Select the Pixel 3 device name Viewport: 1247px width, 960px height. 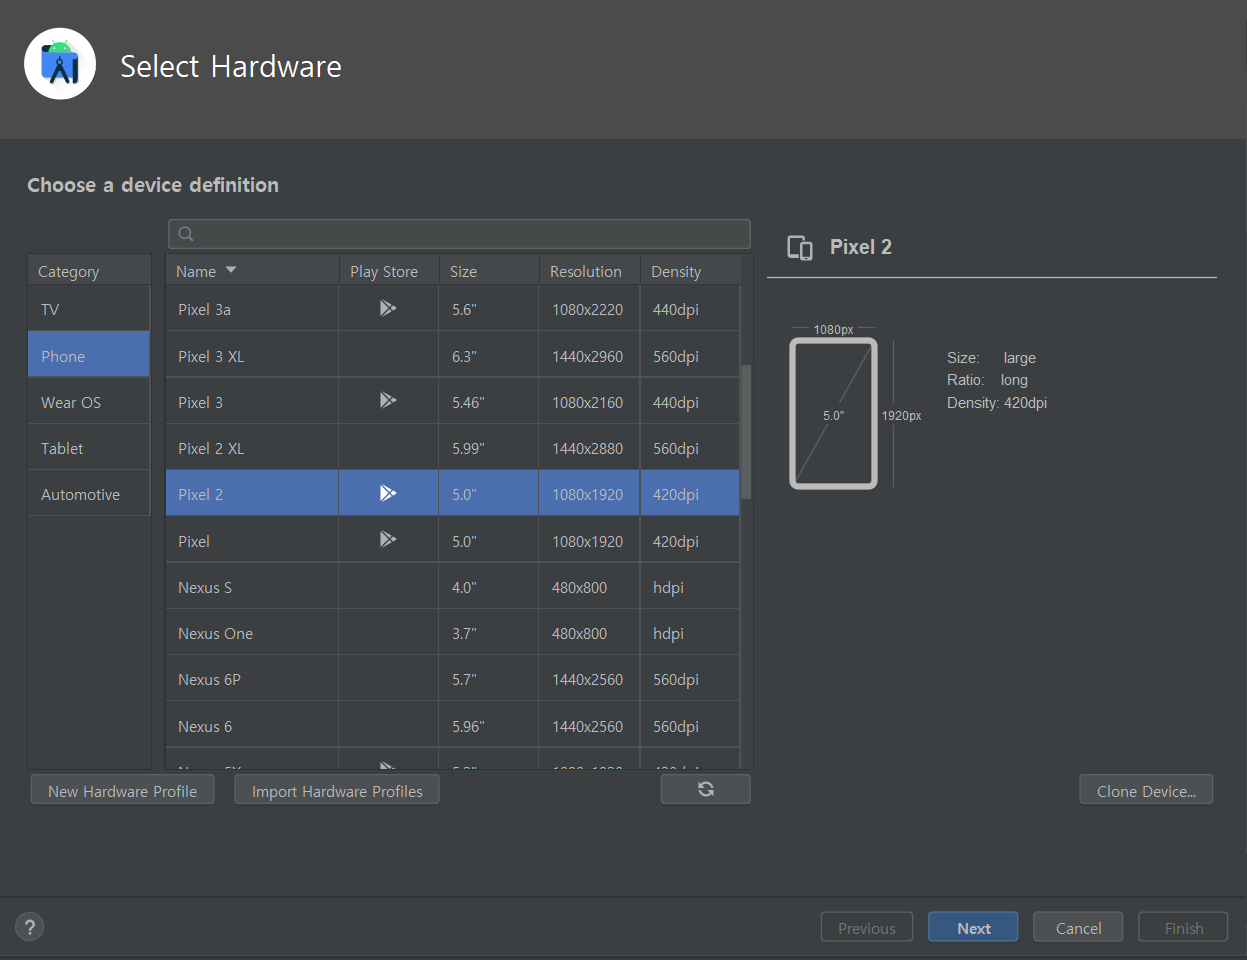tap(200, 402)
